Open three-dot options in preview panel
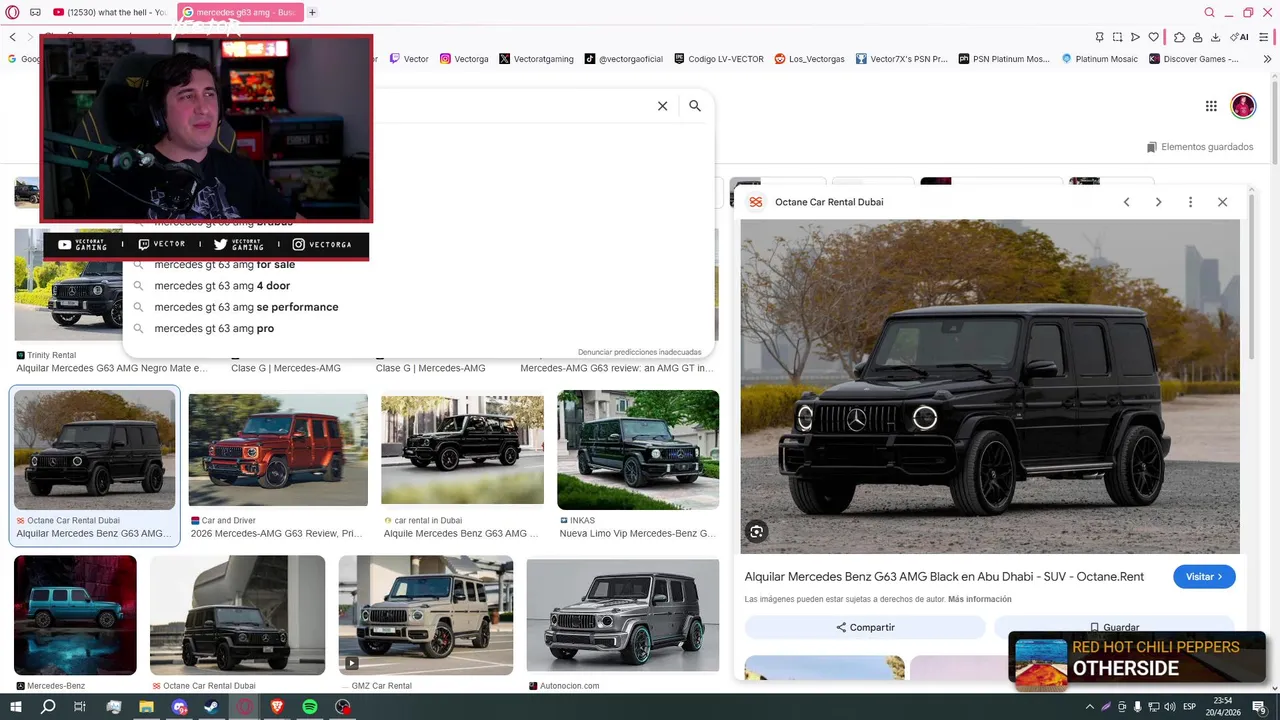The height and width of the screenshot is (720, 1280). click(1190, 202)
